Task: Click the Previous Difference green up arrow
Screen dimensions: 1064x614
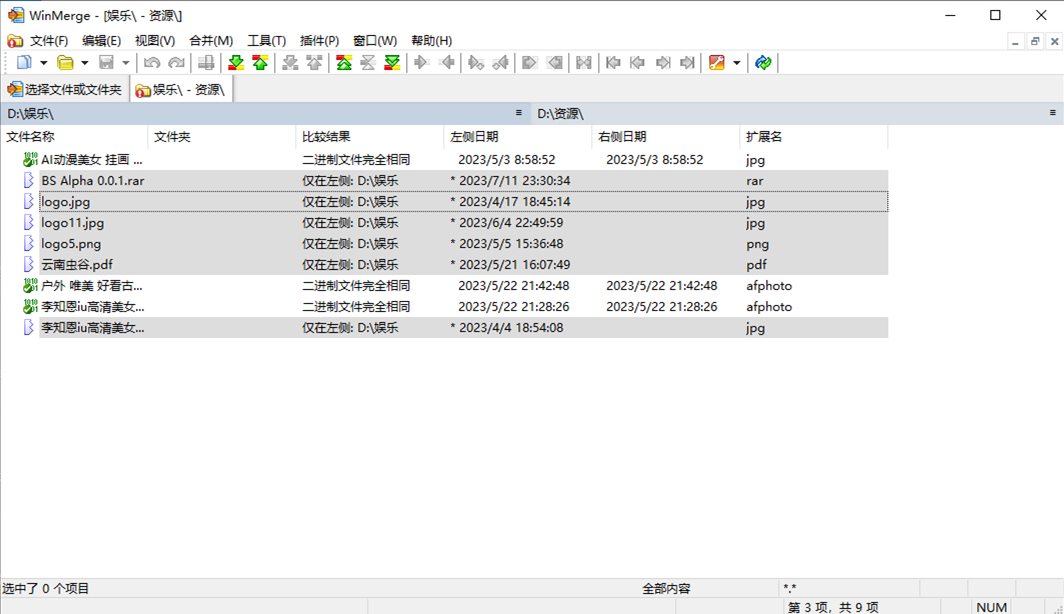Action: pos(260,63)
